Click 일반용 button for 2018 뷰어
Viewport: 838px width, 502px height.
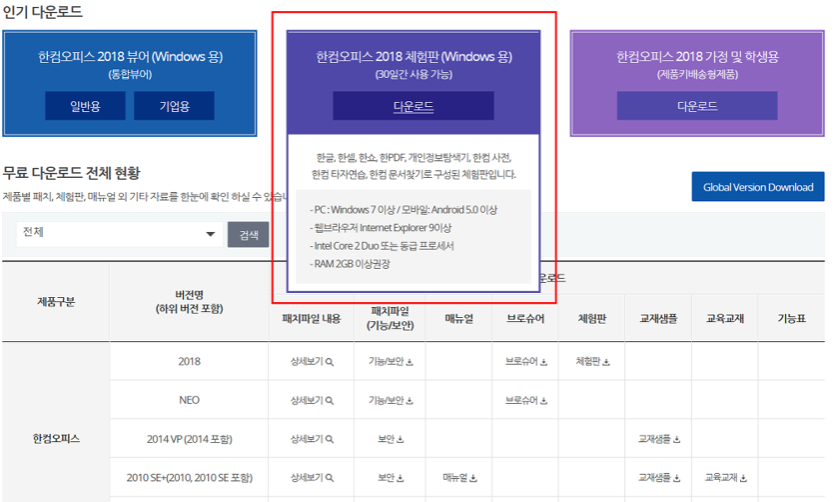tap(85, 106)
